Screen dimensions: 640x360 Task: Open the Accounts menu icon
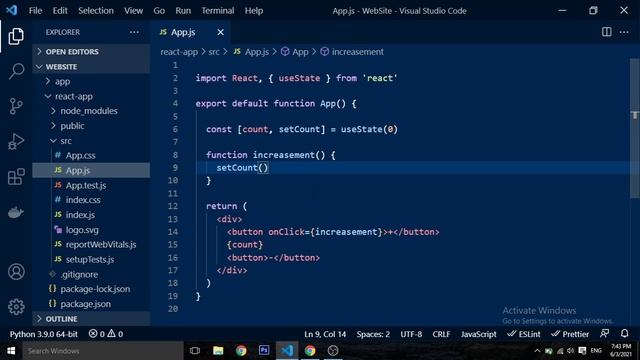click(16, 272)
